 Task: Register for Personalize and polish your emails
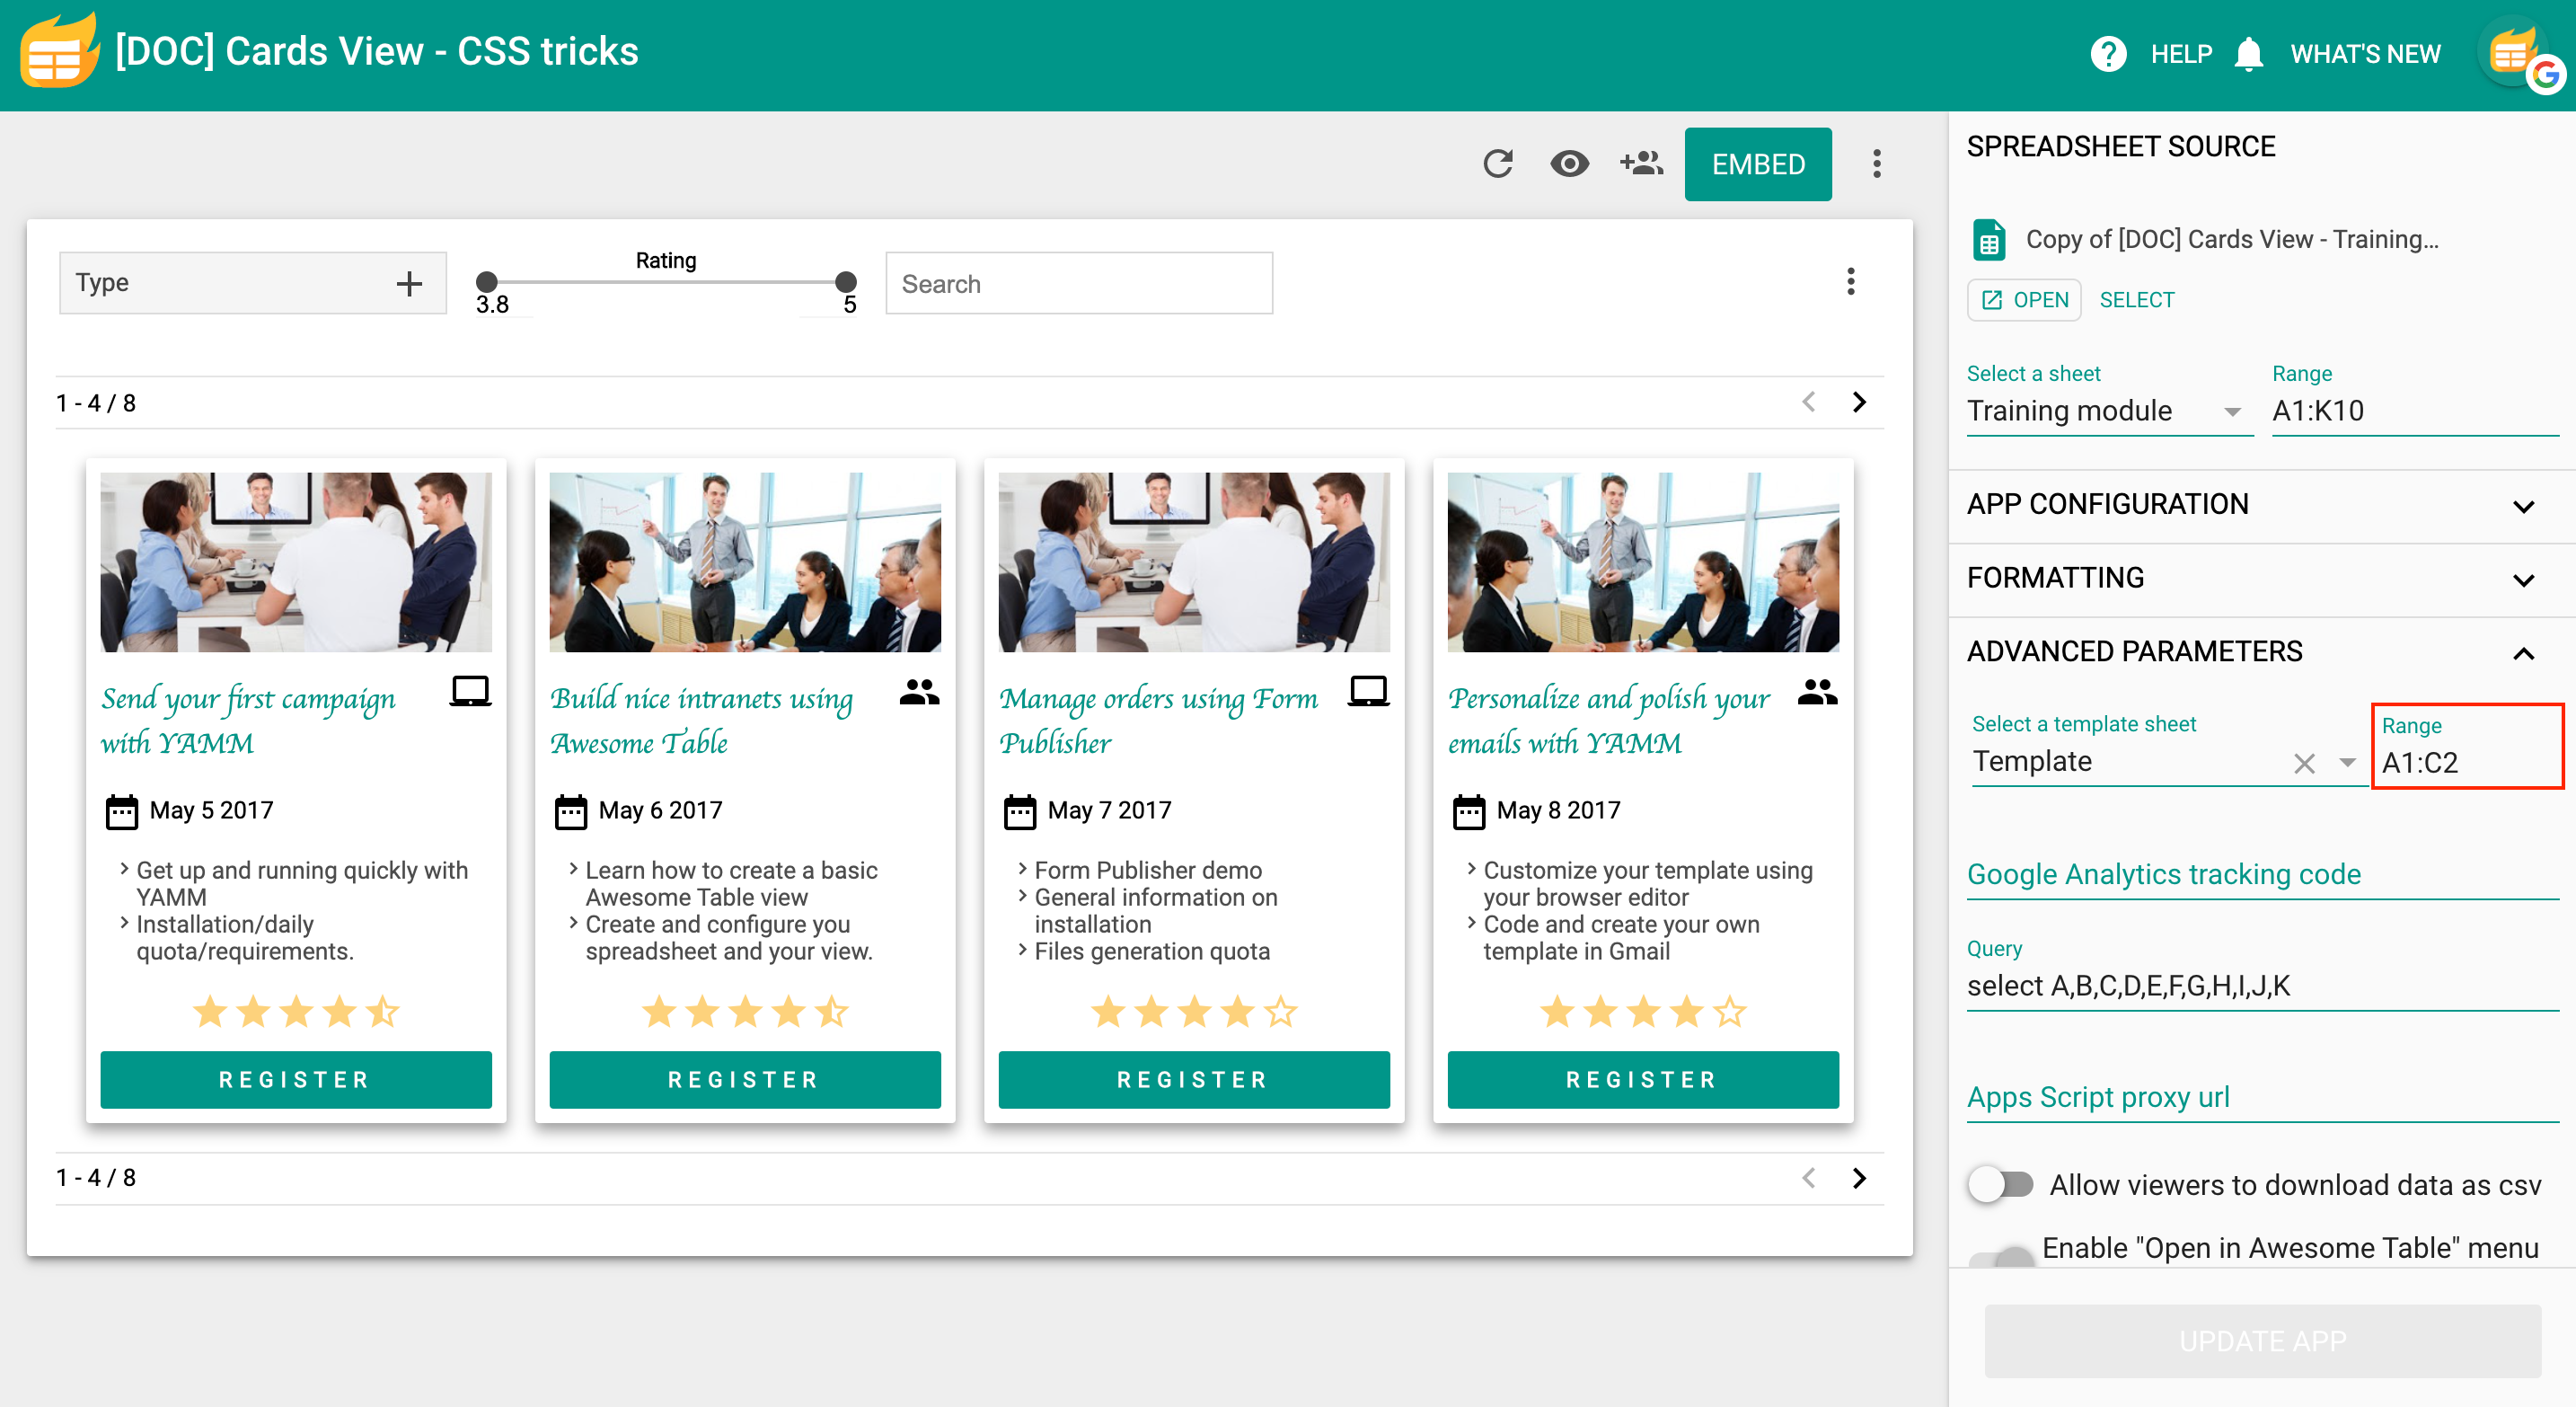point(1642,1080)
